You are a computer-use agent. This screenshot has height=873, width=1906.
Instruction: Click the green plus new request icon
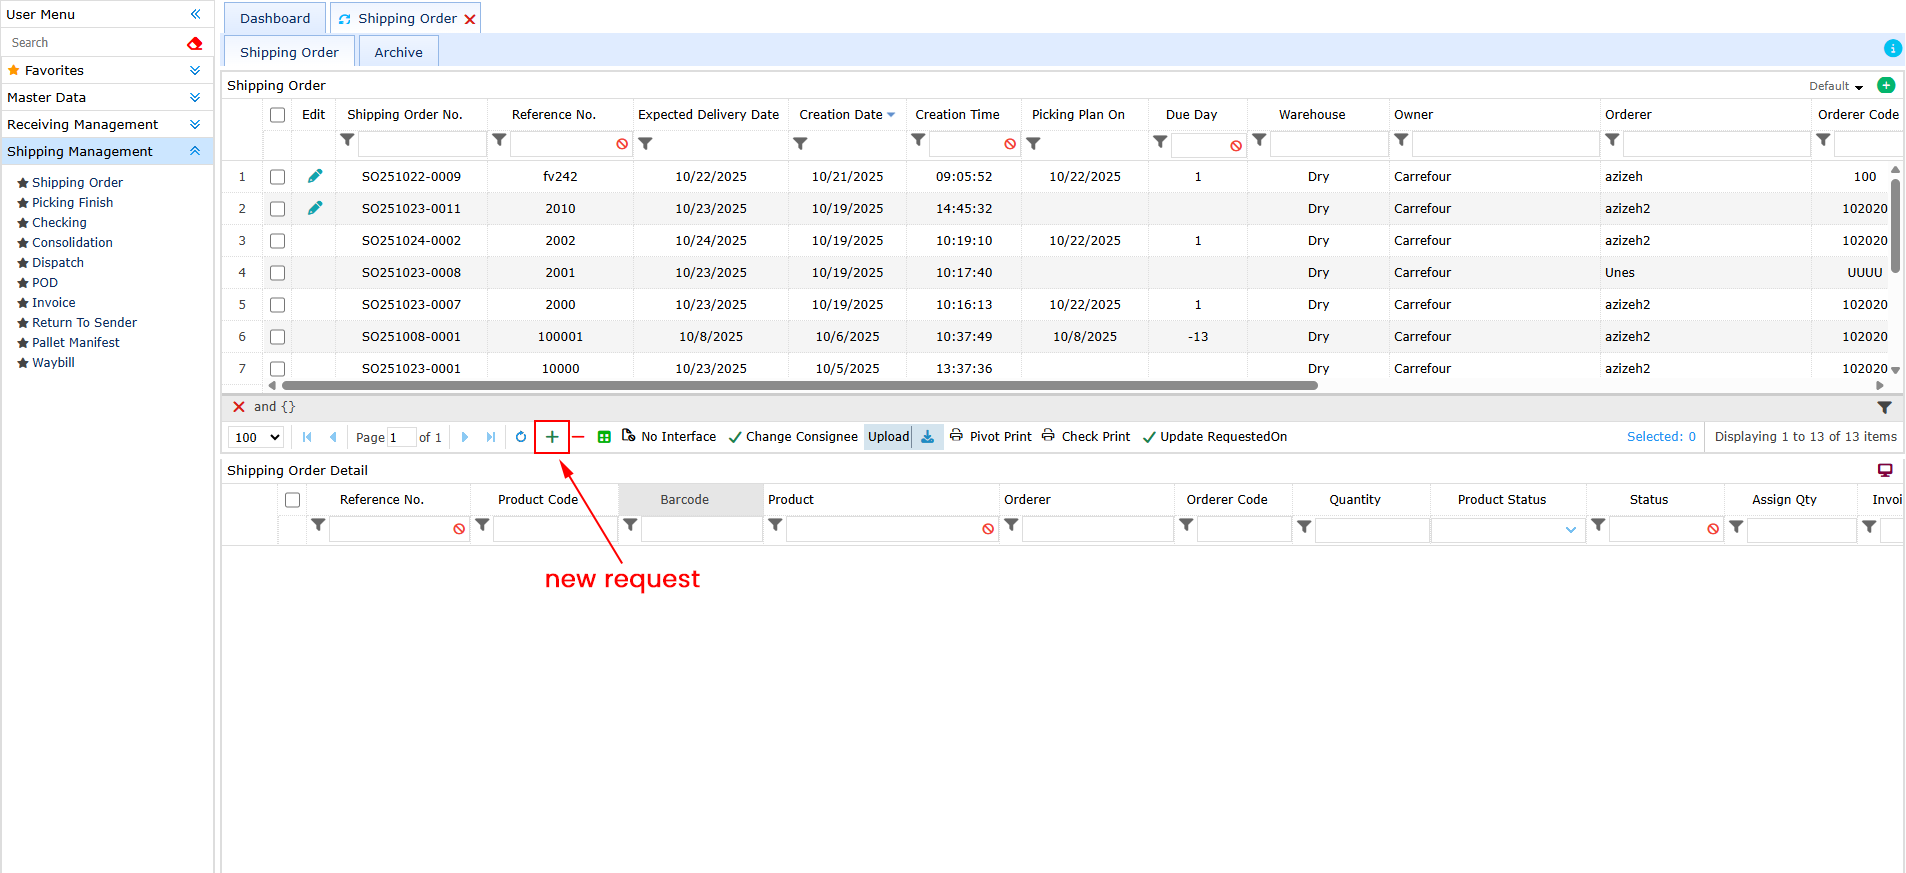pos(551,437)
